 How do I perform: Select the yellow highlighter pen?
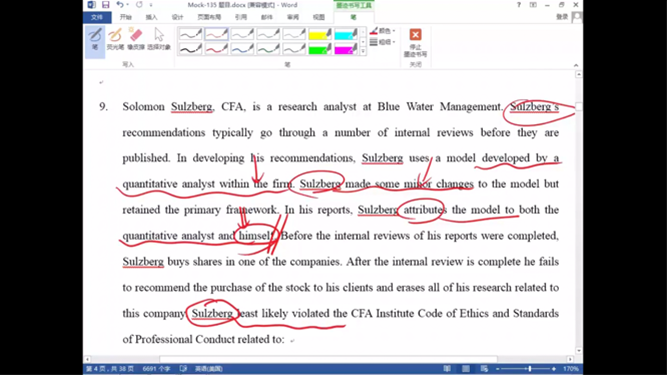click(320, 34)
